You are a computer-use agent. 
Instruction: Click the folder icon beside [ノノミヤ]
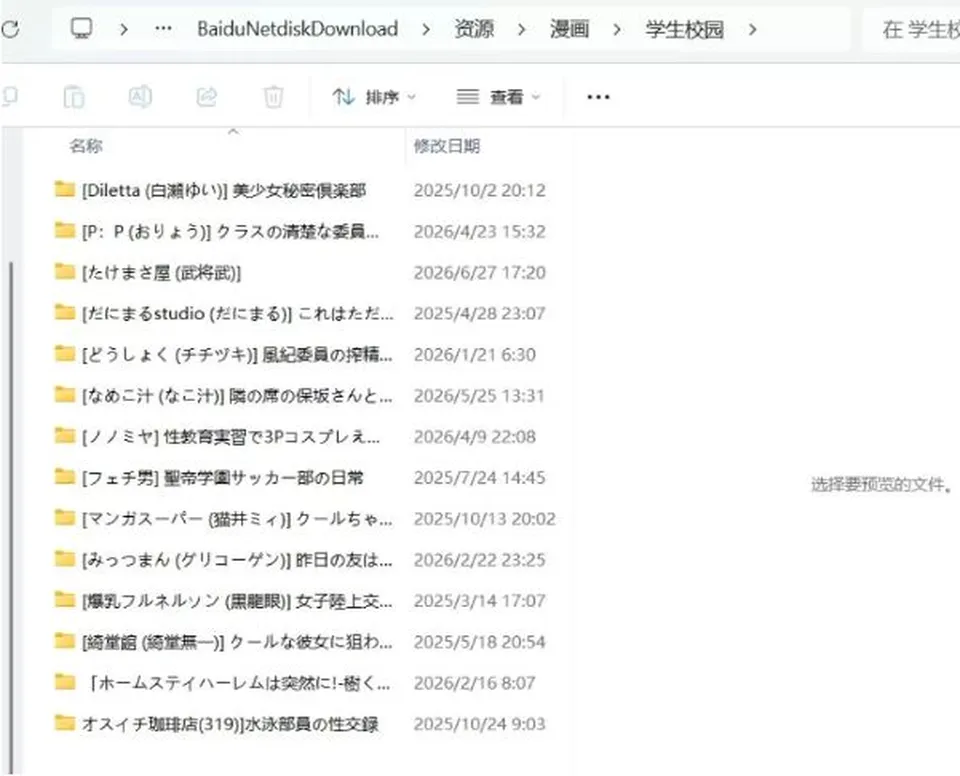64,435
